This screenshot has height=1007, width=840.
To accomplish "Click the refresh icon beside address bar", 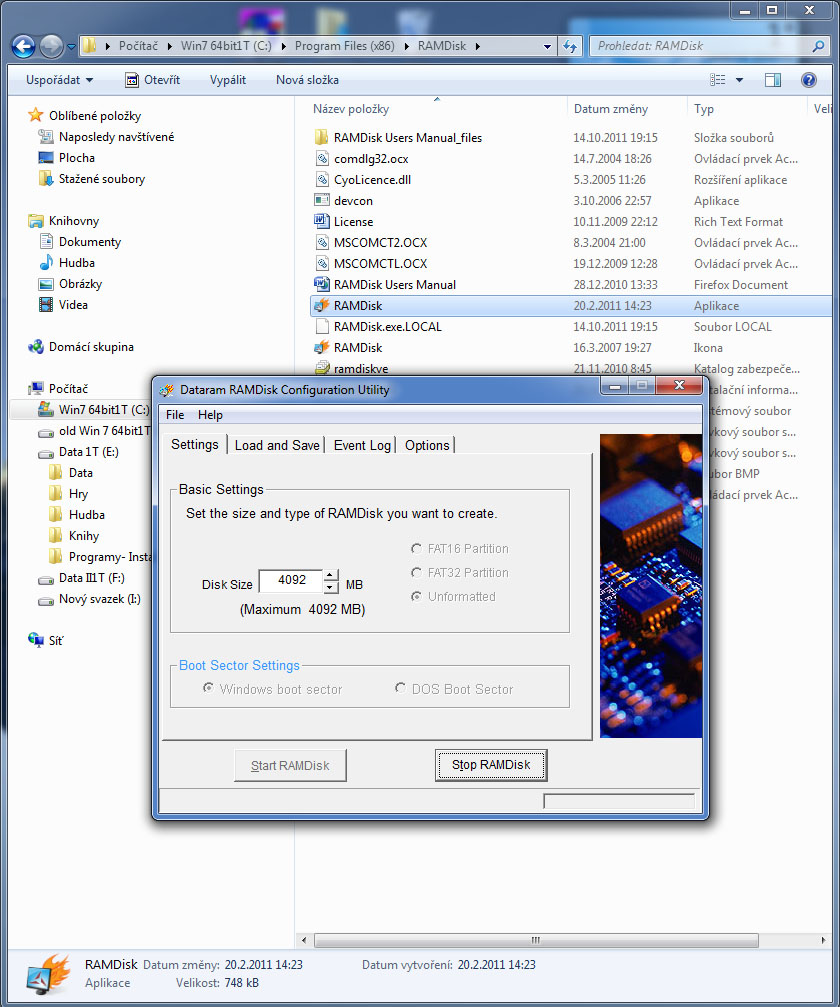I will pos(570,46).
